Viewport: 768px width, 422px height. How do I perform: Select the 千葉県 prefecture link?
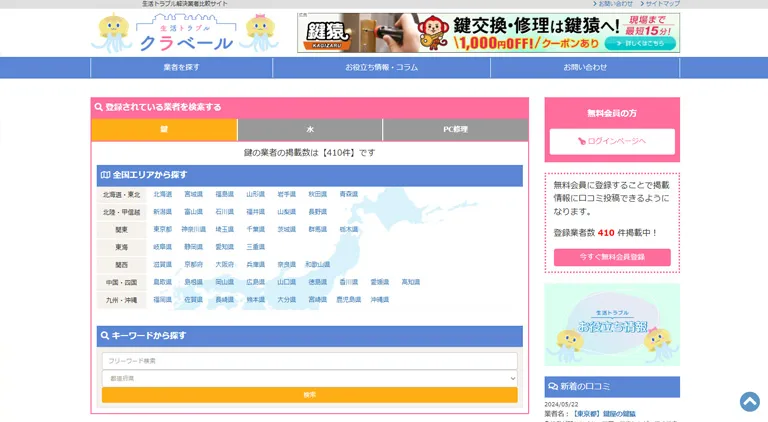255,229
